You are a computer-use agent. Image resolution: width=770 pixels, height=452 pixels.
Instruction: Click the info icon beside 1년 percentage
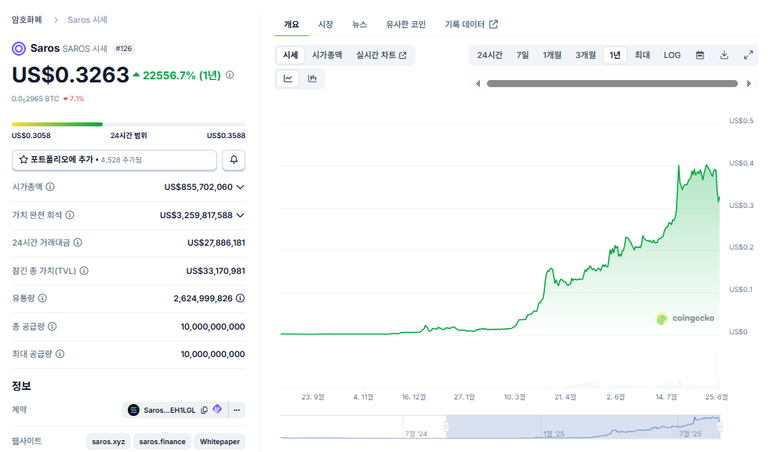pos(230,75)
